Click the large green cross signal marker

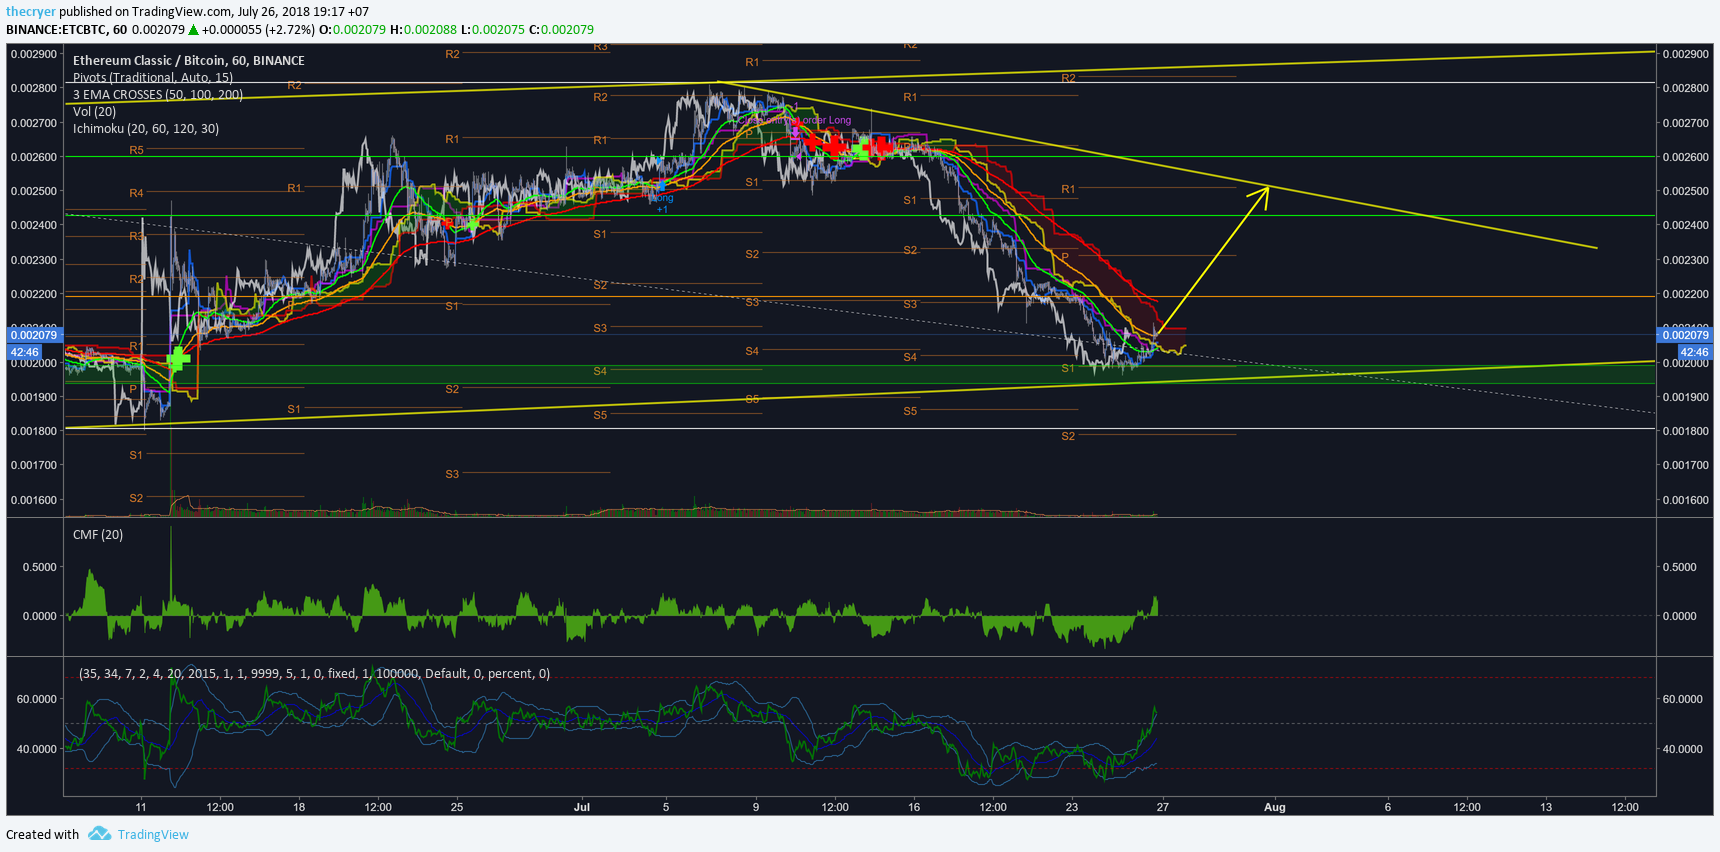(178, 359)
